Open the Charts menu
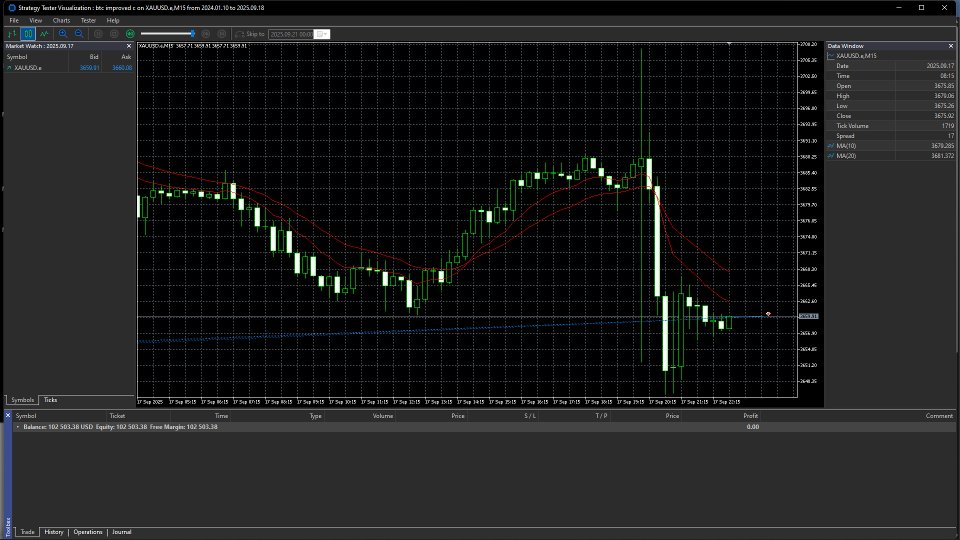The height and width of the screenshot is (540, 960). click(61, 20)
